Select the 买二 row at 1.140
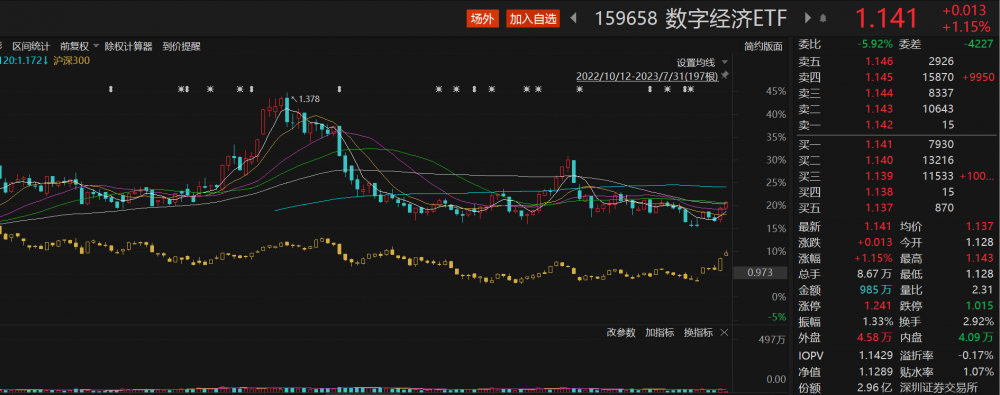 coord(896,160)
